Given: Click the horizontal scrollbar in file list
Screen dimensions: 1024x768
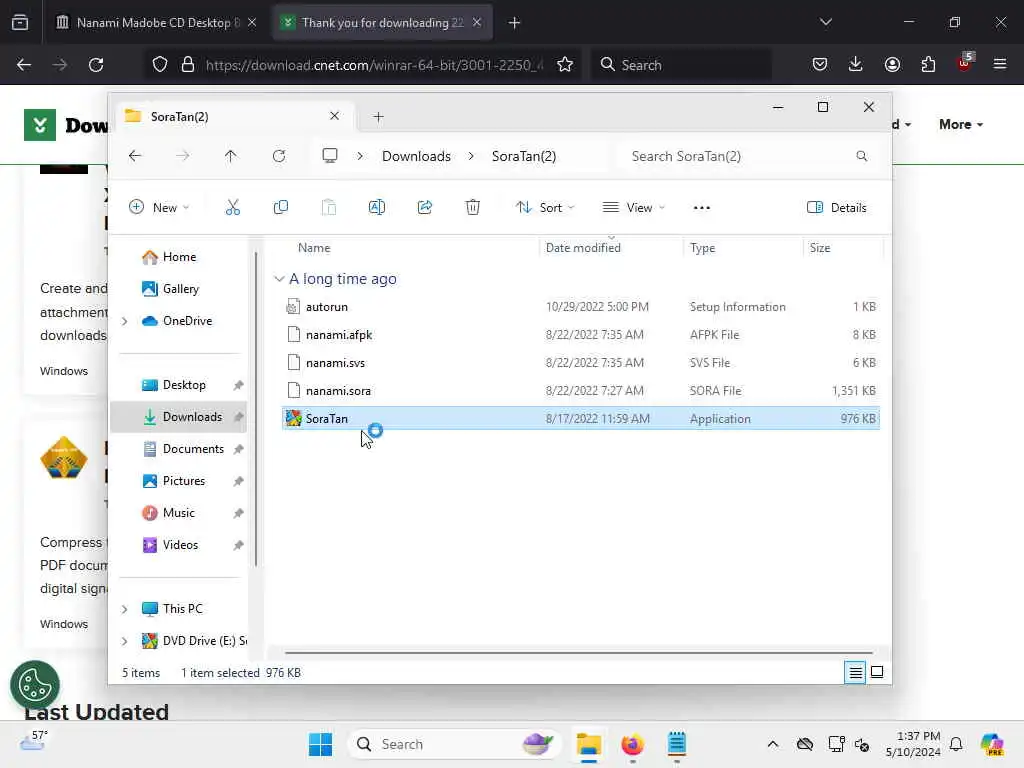Looking at the screenshot, I should 579,652.
